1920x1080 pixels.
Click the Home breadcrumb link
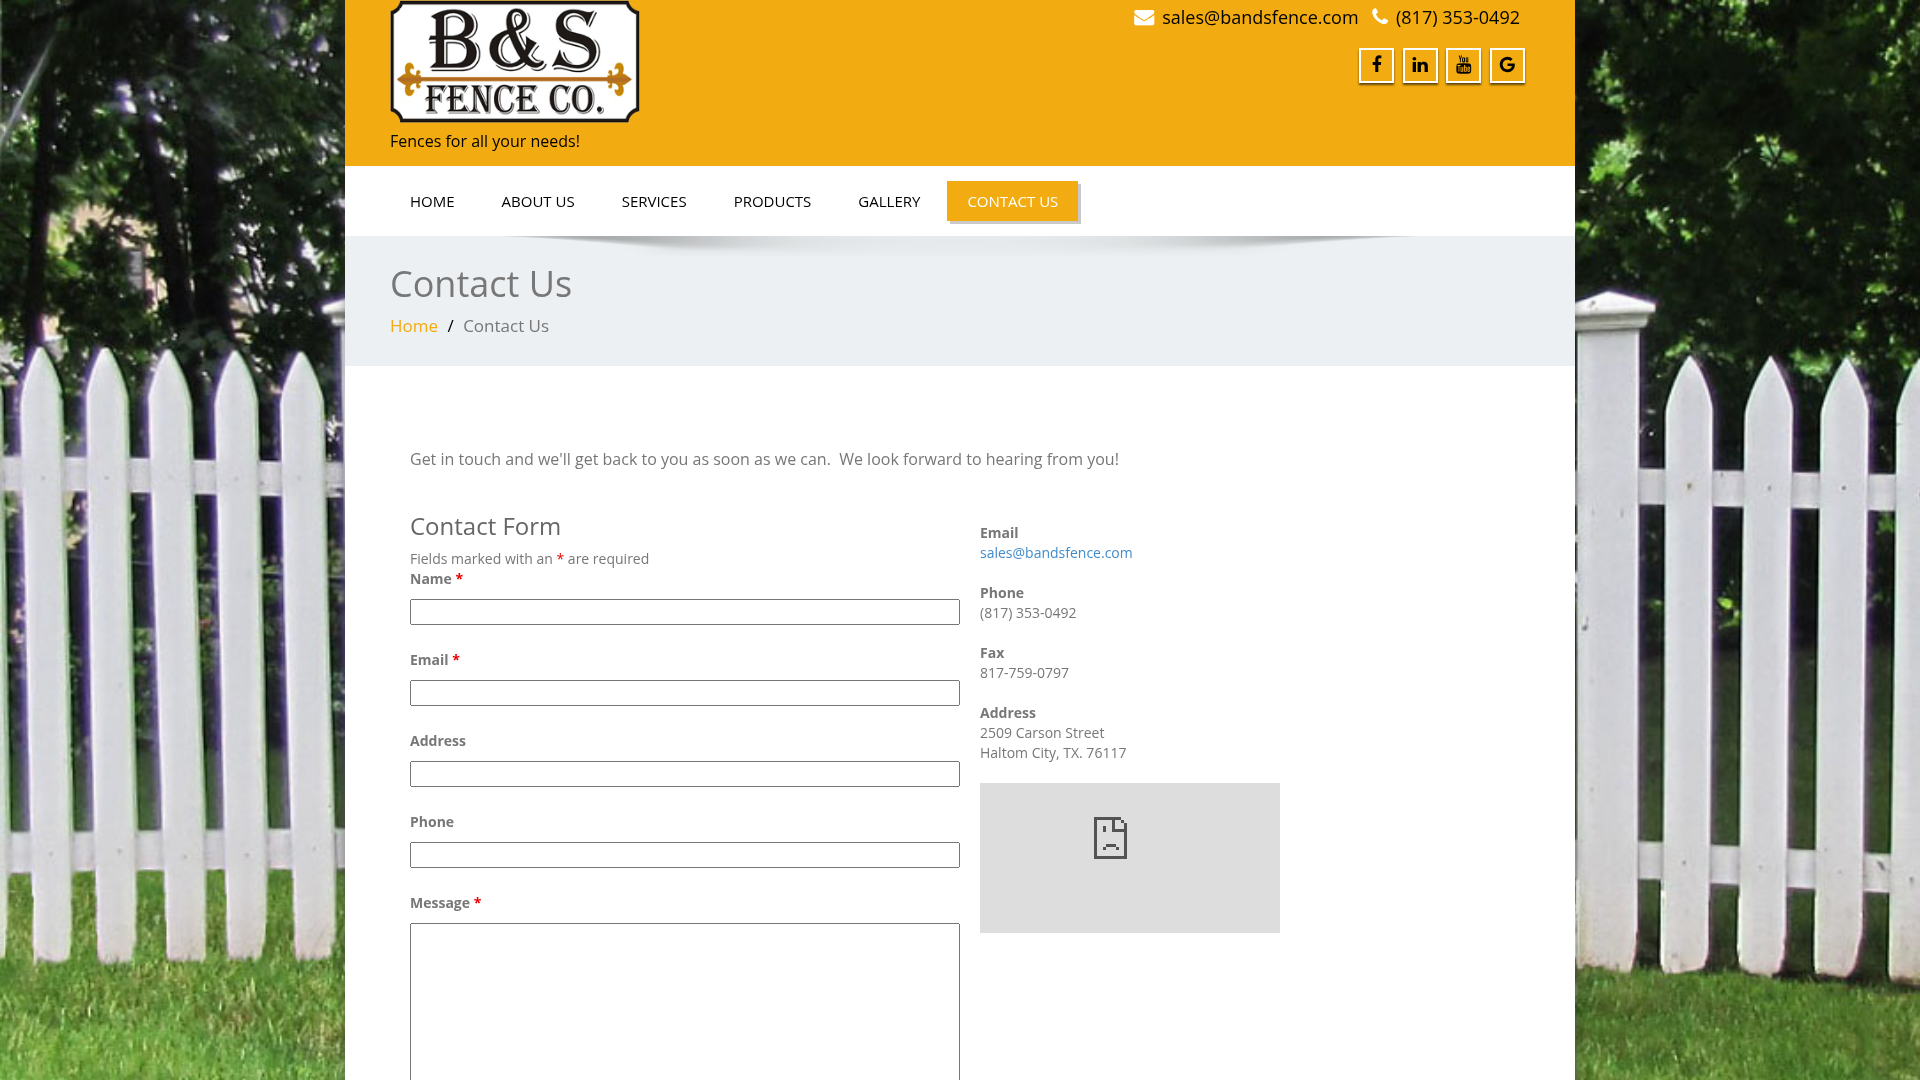[x=413, y=325]
